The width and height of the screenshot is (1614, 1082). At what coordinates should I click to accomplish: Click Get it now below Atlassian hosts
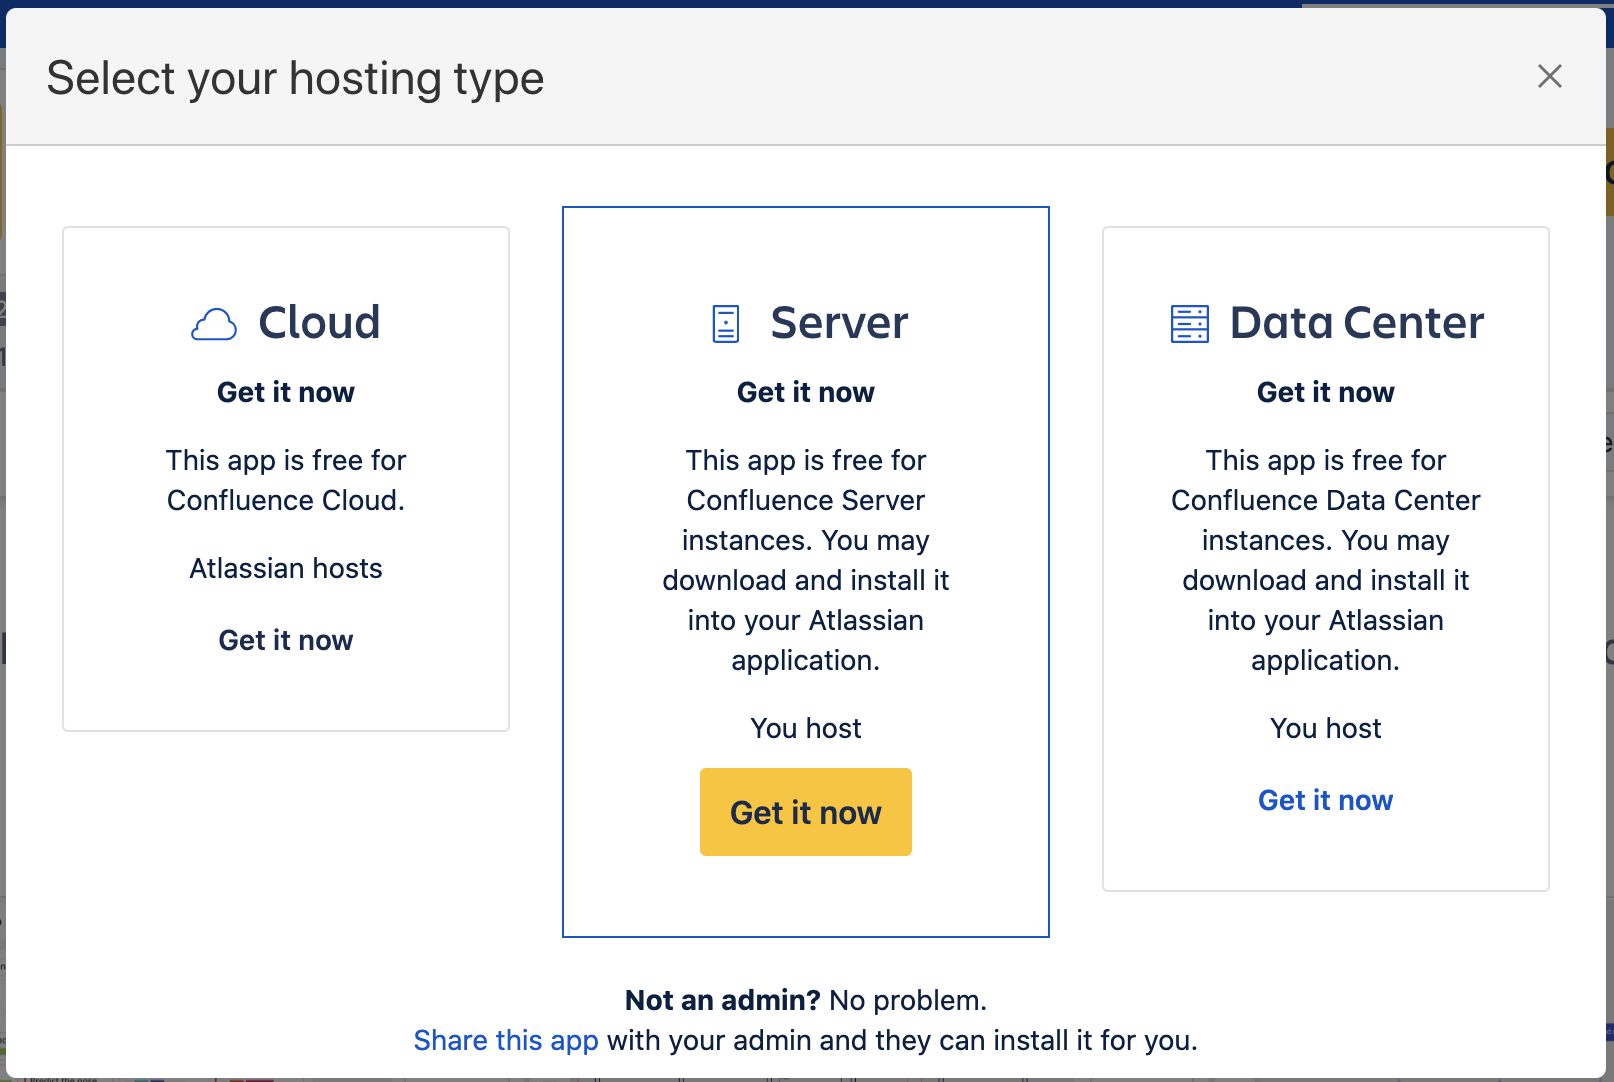[286, 640]
